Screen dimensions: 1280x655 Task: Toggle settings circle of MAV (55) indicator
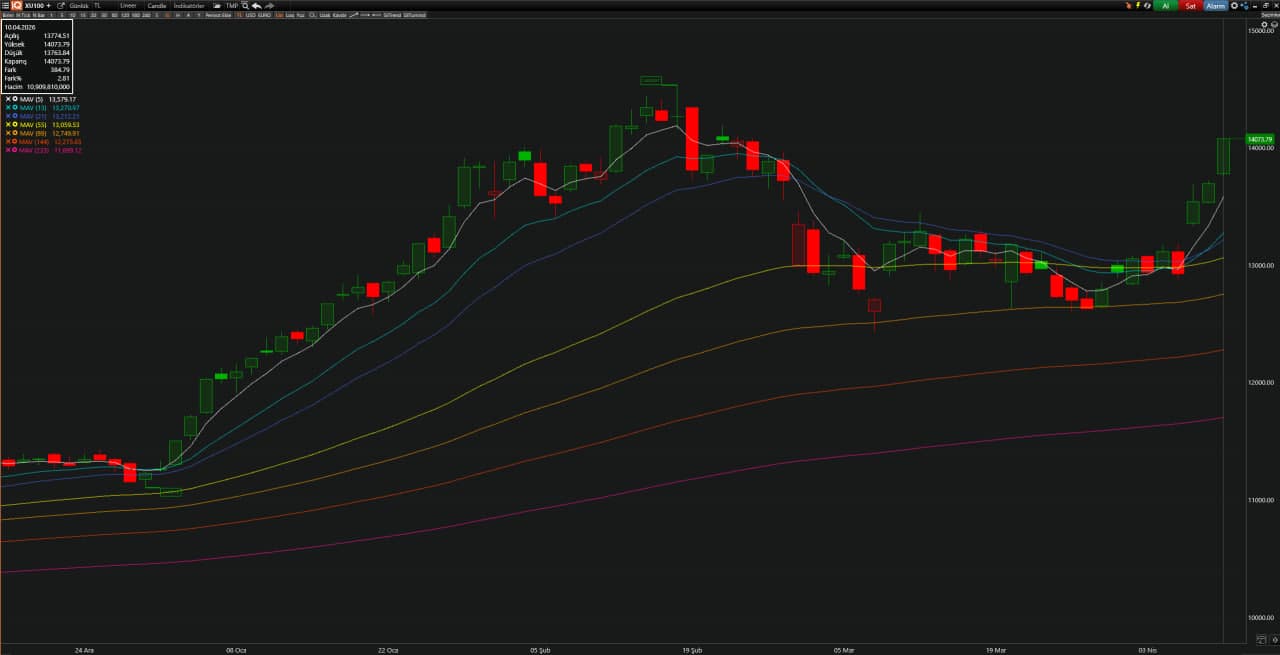15,125
